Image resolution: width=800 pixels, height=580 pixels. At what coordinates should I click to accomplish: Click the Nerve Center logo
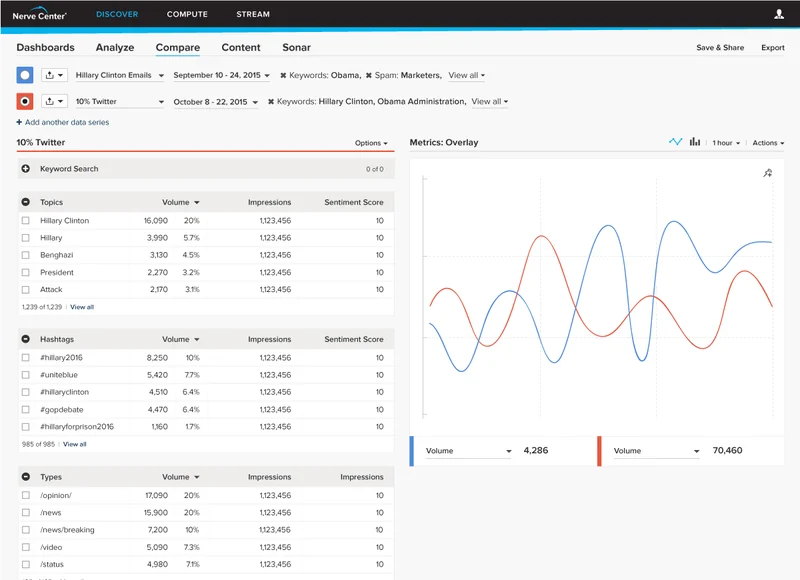coord(39,14)
